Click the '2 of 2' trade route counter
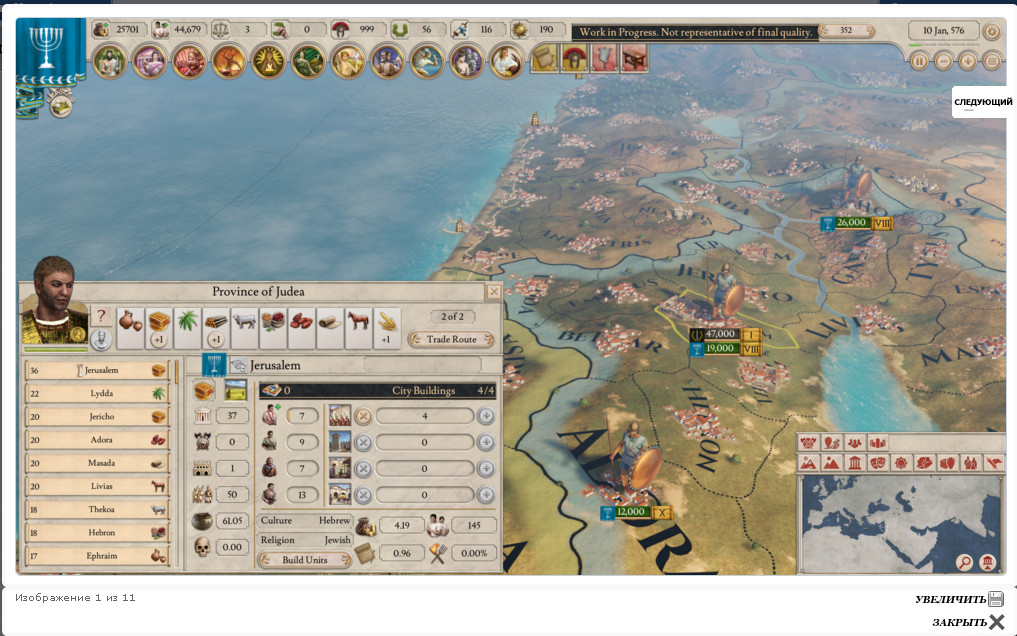The width and height of the screenshot is (1017, 636). (452, 316)
